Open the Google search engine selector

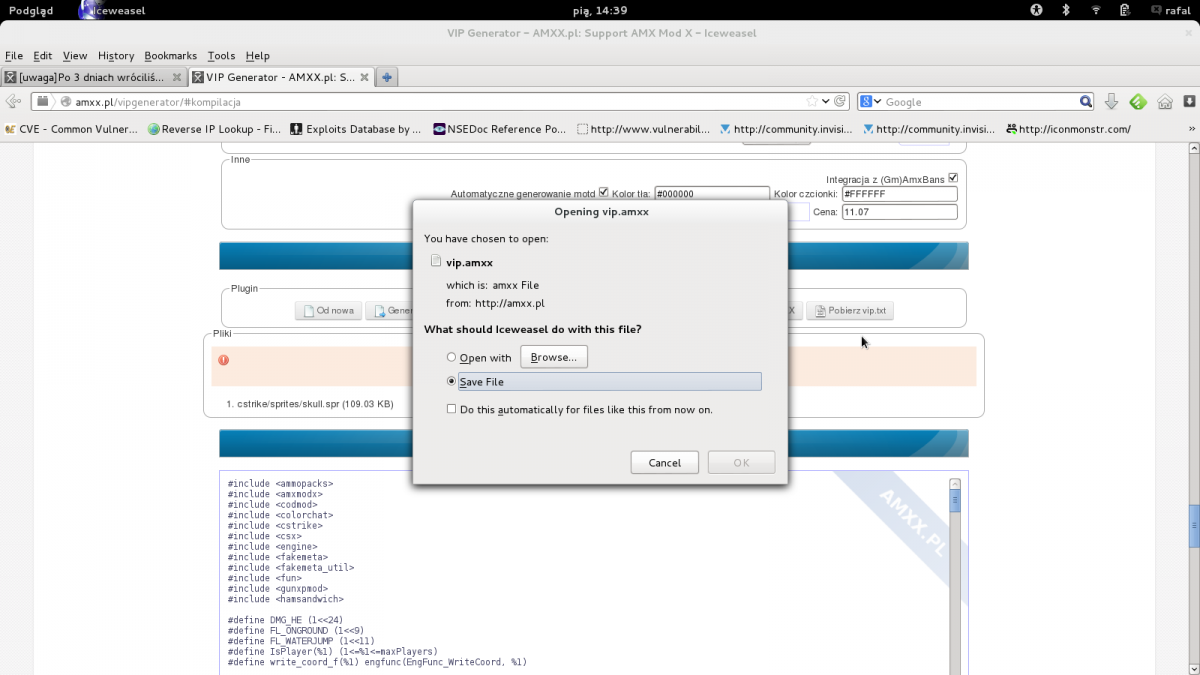871,101
